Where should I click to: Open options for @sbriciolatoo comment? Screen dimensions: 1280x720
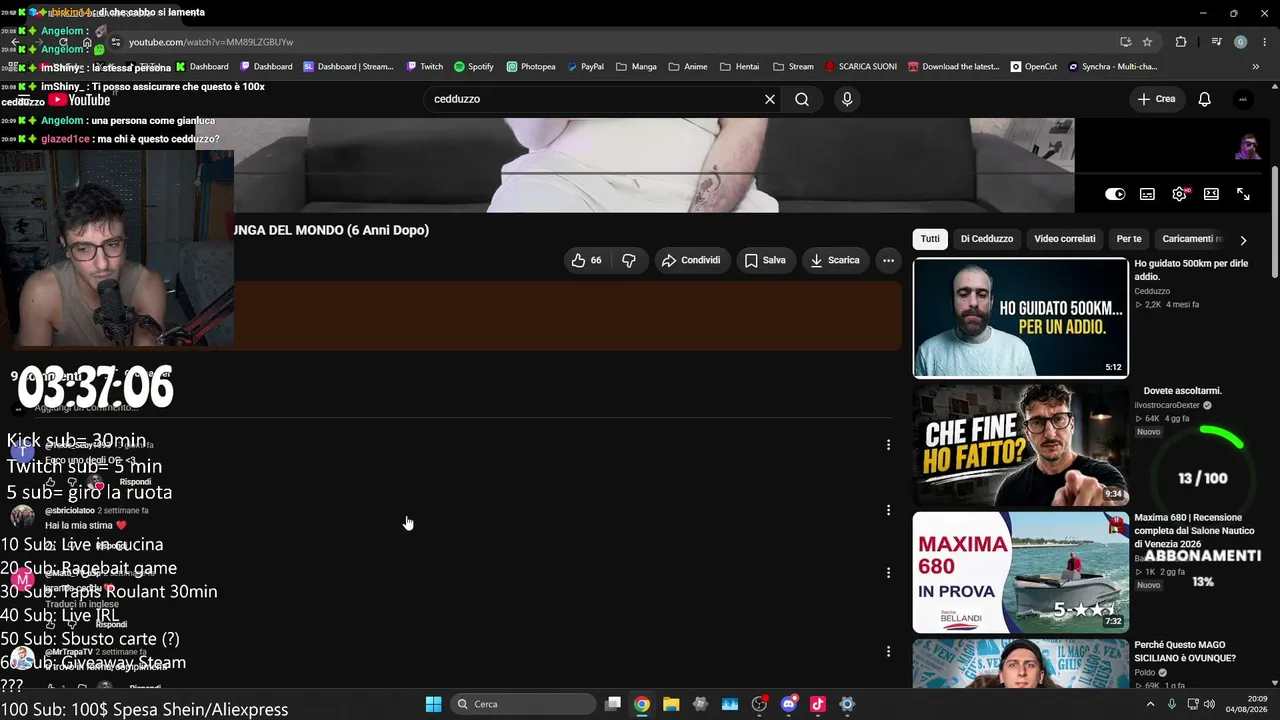click(888, 510)
